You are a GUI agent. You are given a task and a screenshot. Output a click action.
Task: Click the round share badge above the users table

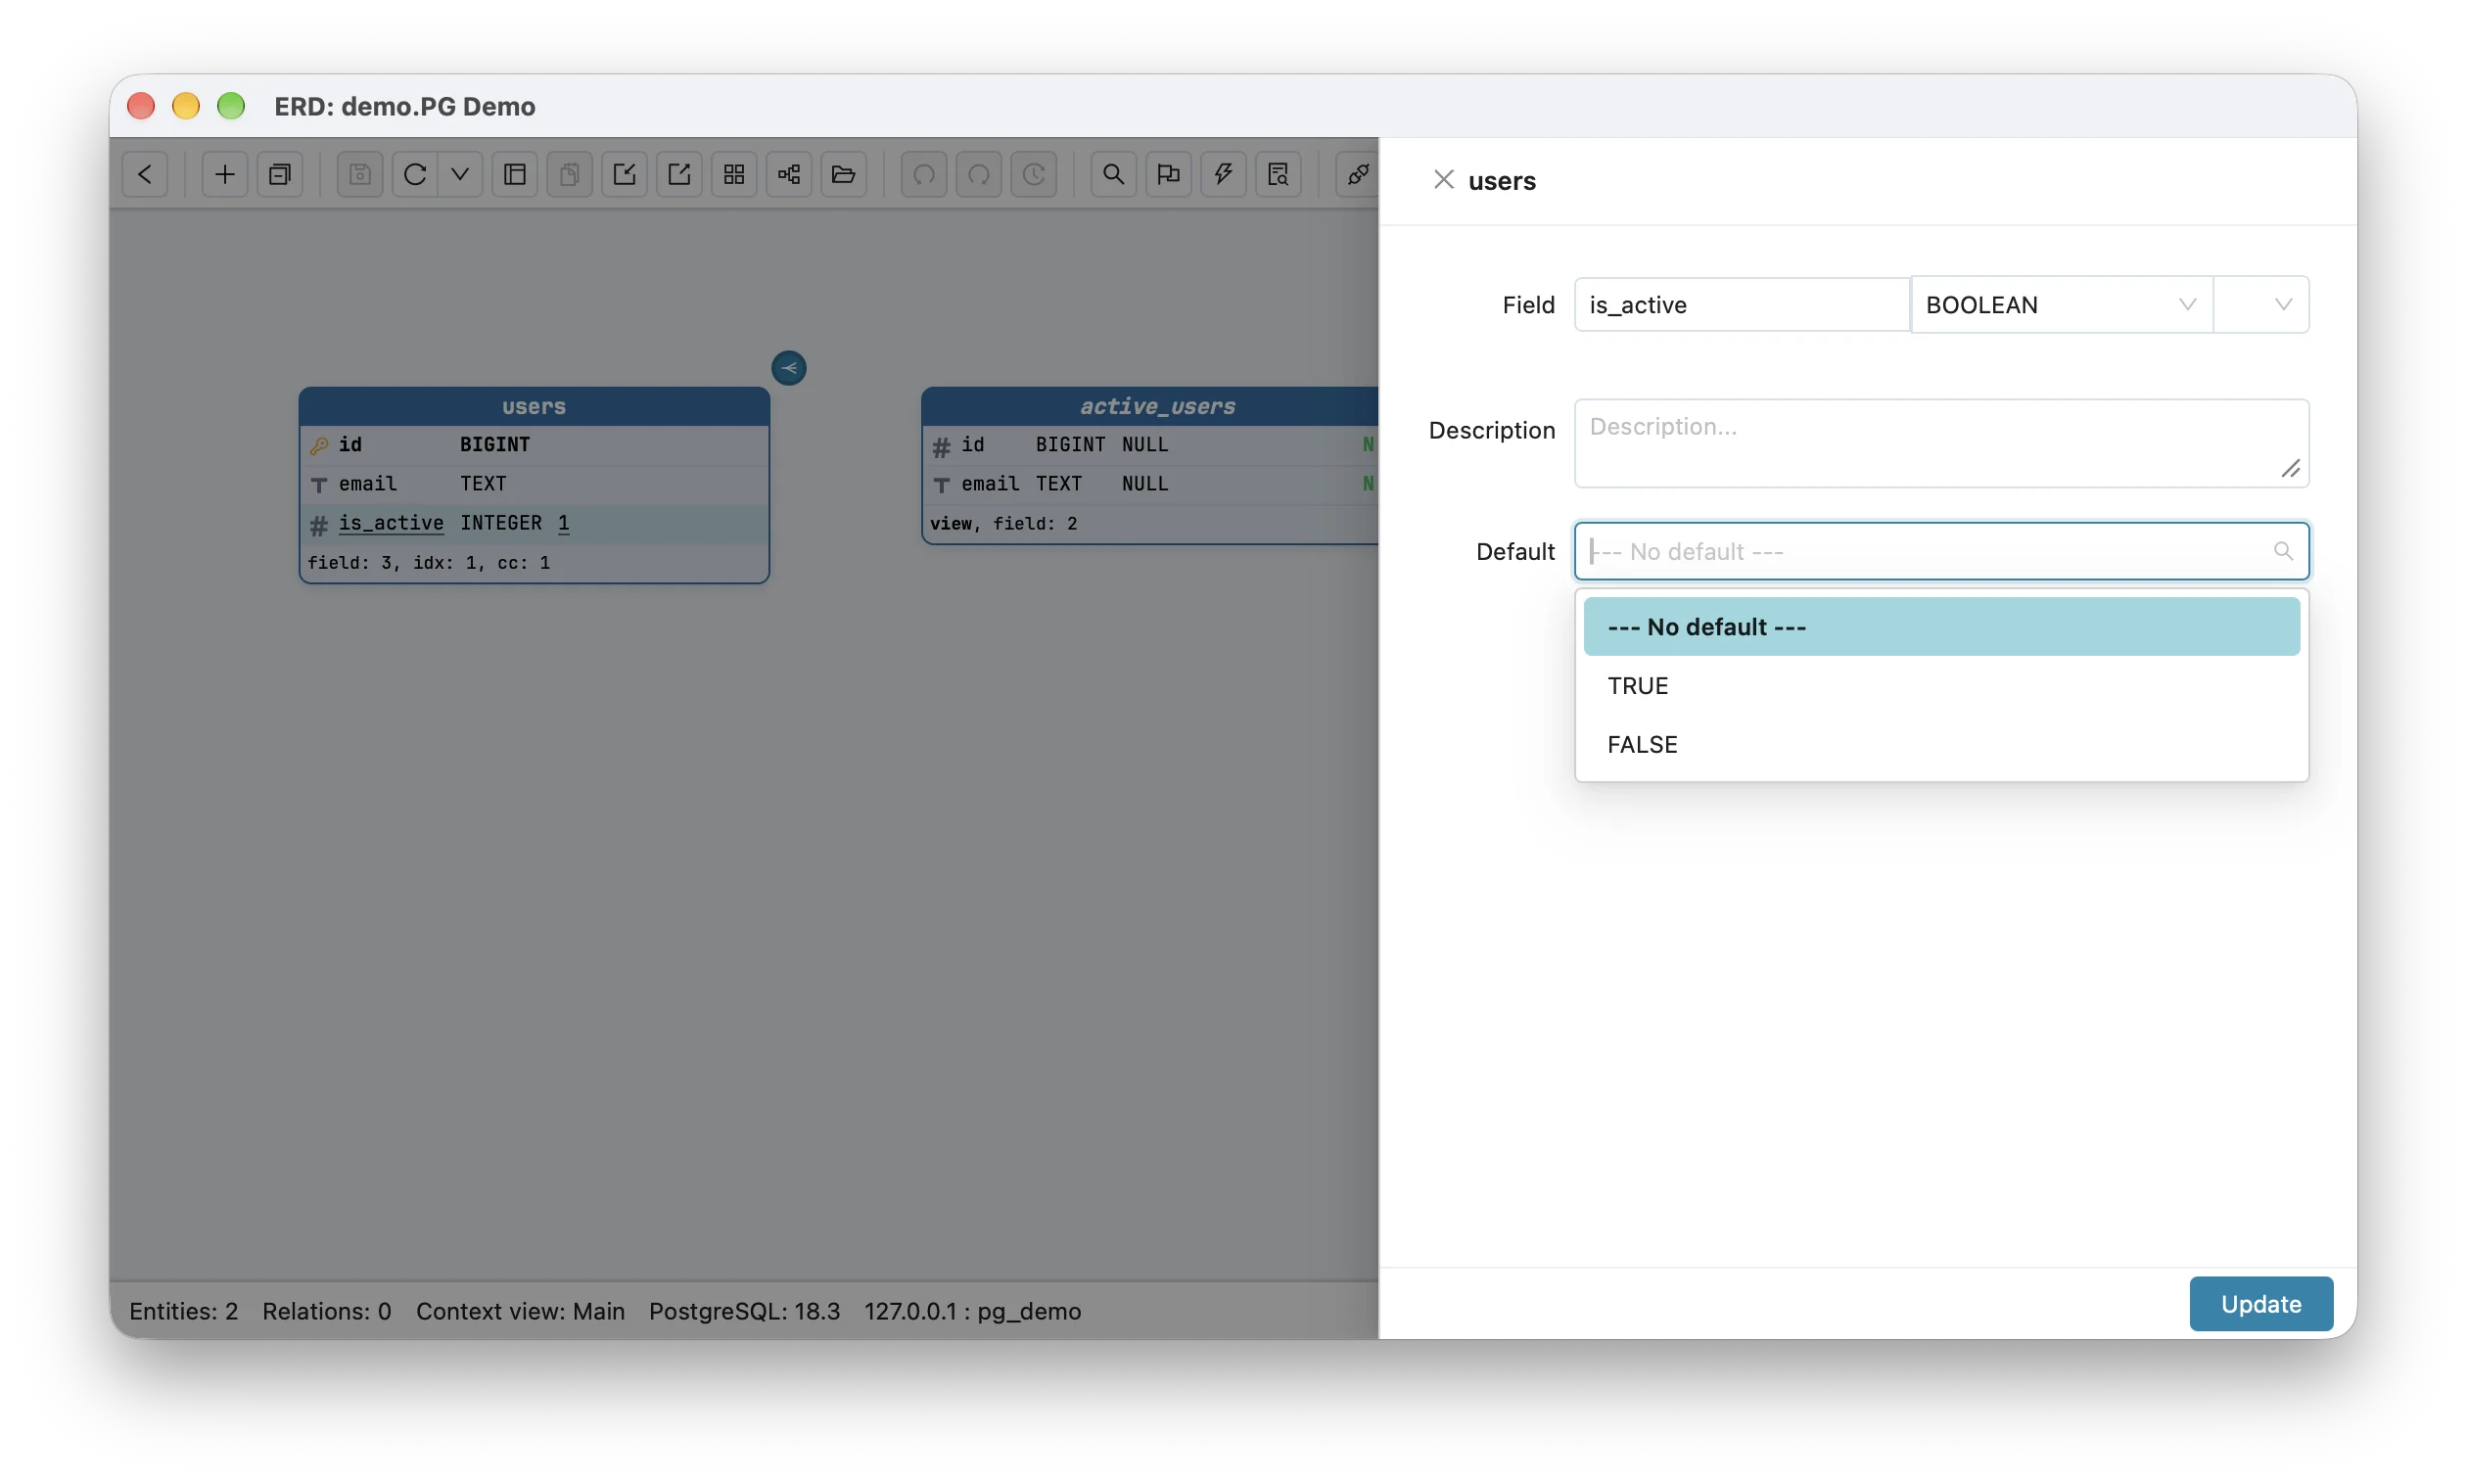(x=789, y=368)
